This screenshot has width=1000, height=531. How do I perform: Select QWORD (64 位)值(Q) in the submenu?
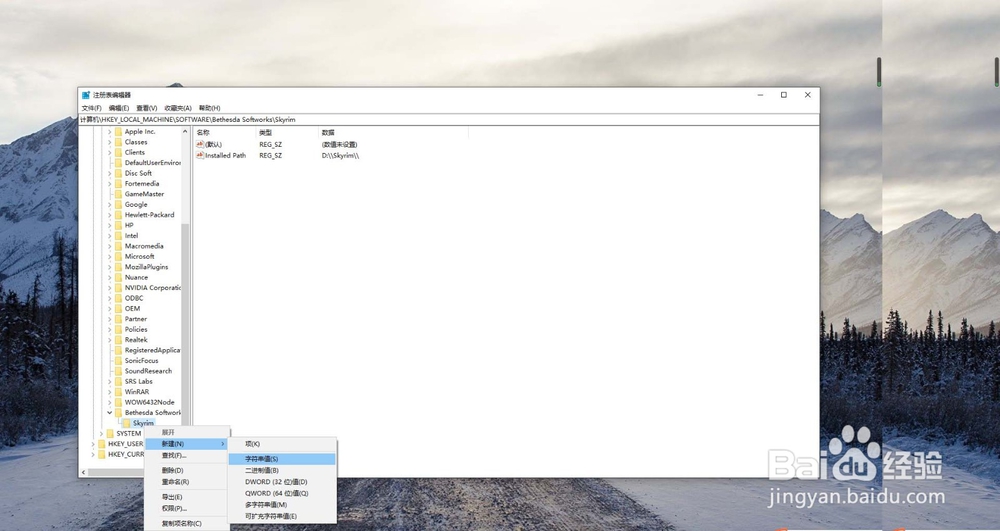pos(282,493)
